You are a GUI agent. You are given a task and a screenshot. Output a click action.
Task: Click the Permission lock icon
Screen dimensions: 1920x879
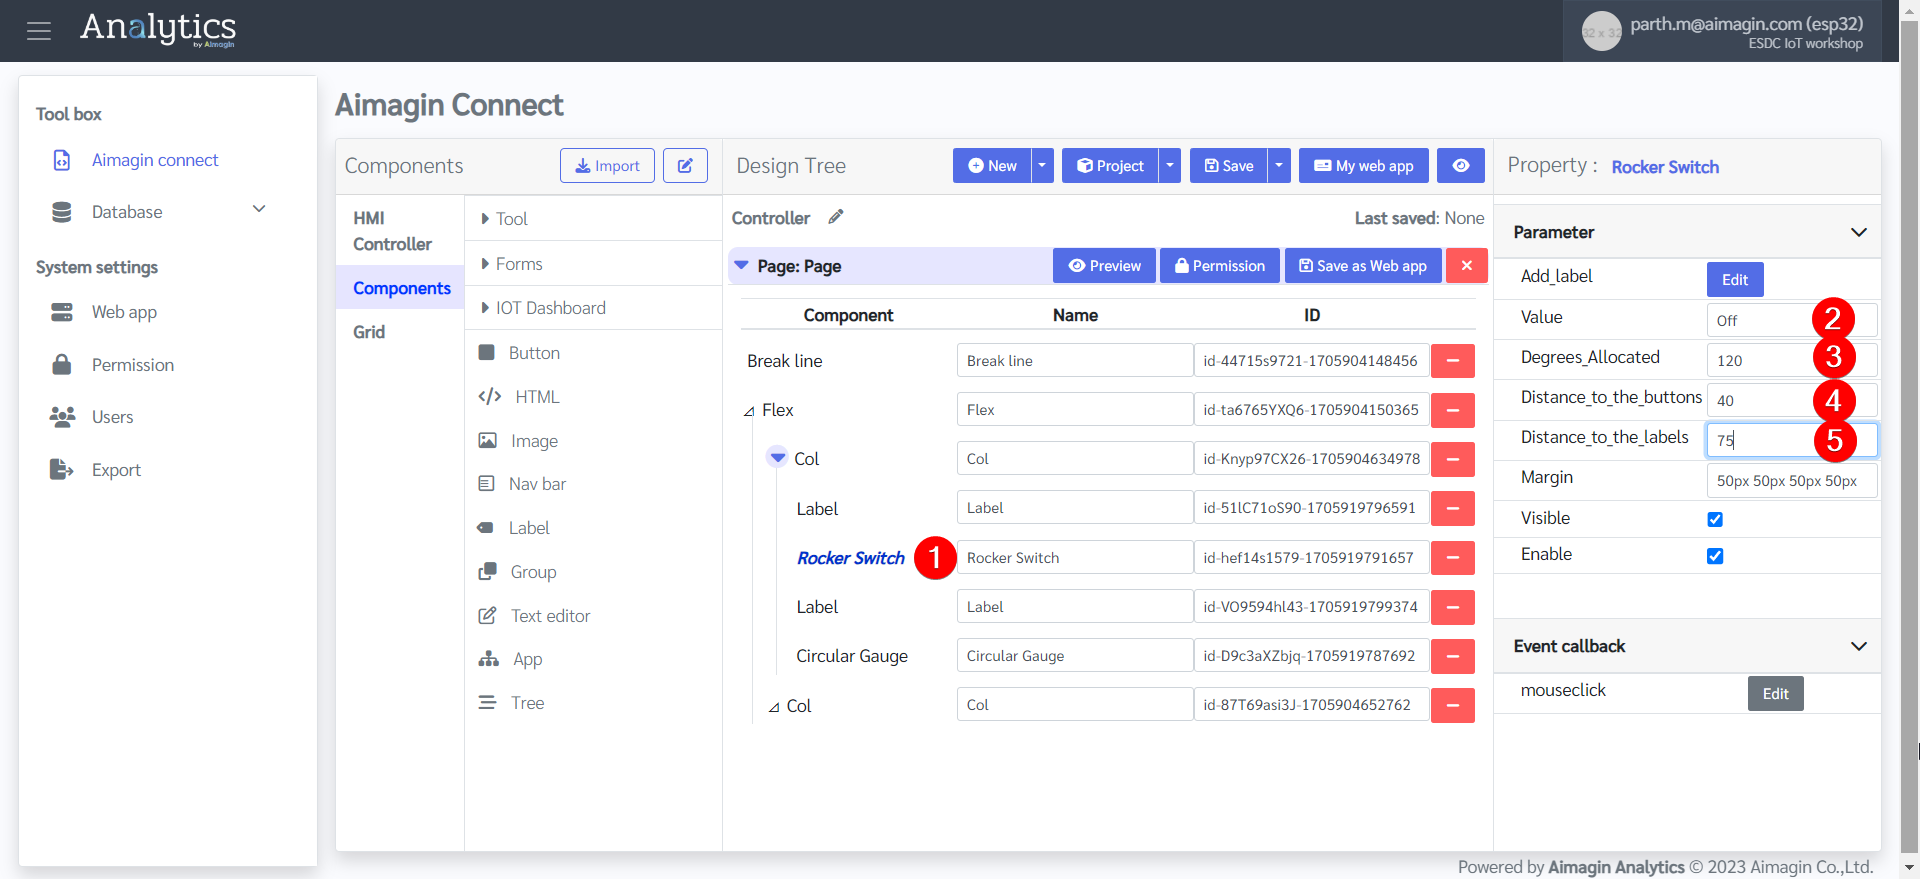[x=62, y=364]
